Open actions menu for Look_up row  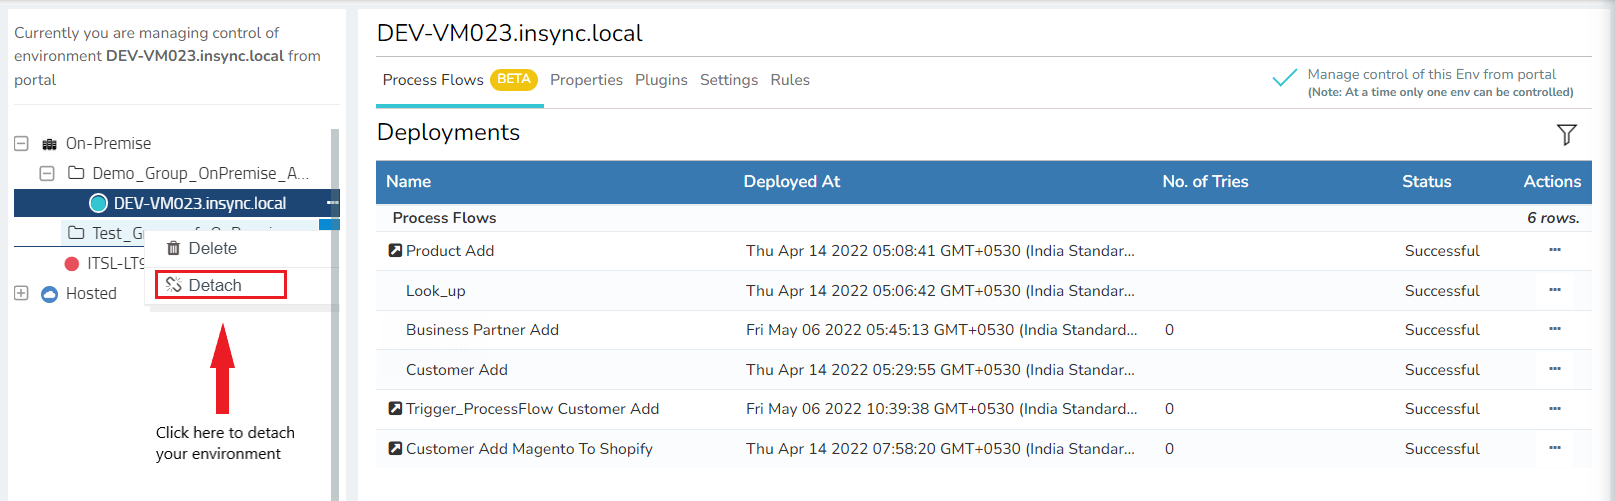1554,290
